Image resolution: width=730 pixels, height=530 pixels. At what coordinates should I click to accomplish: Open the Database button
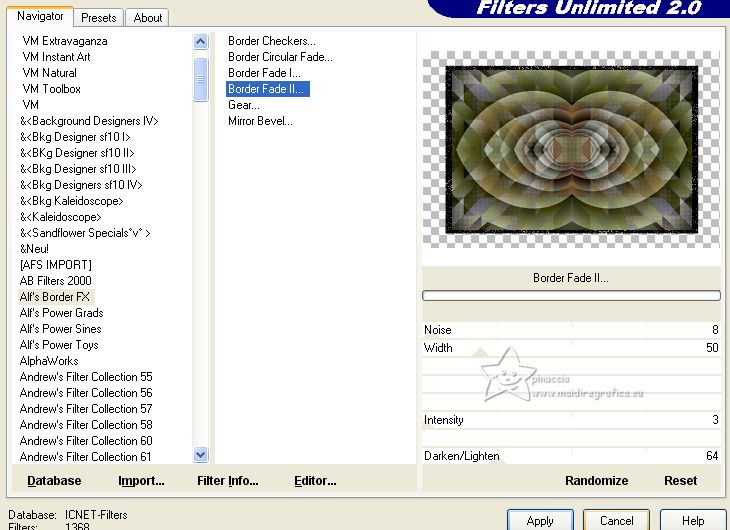pos(54,481)
